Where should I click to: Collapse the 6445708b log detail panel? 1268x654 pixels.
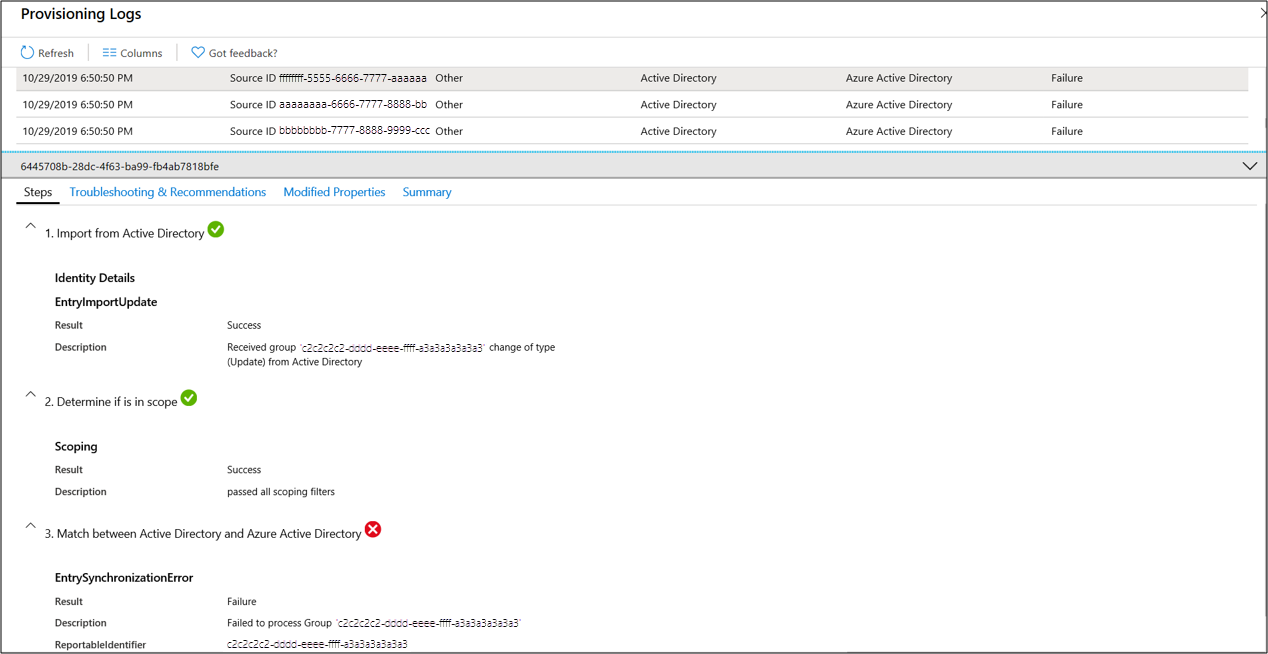(x=1249, y=165)
